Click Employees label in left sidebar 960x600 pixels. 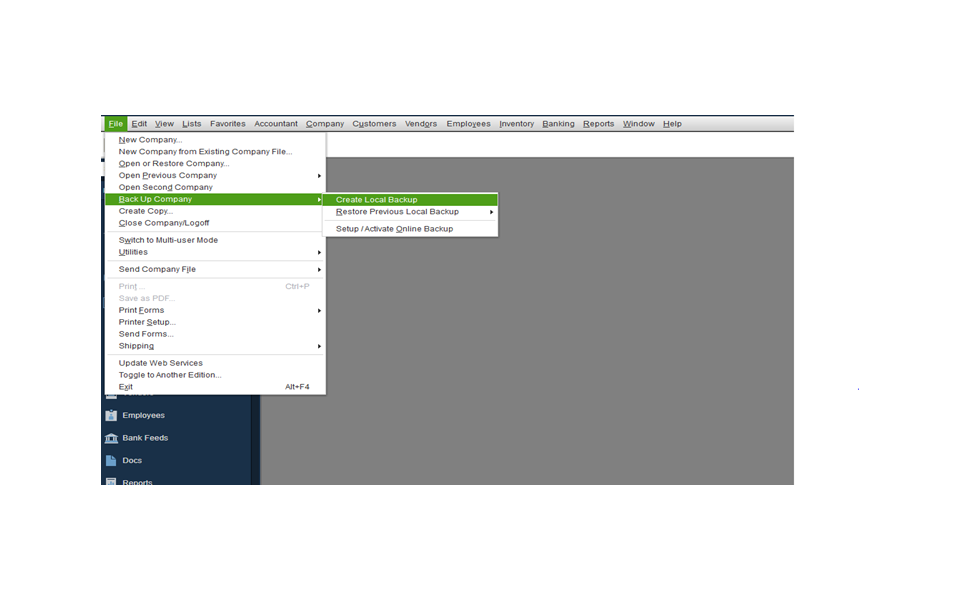pos(143,415)
